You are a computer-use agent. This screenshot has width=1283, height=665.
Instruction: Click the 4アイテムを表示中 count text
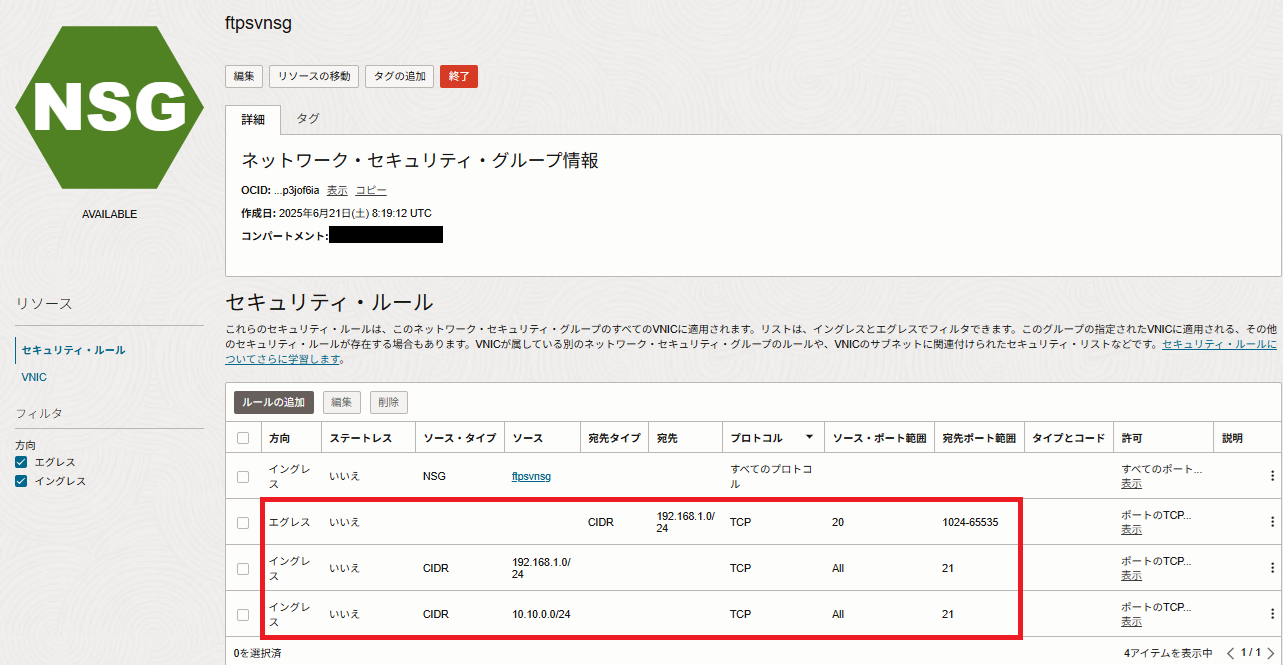click(1168, 653)
